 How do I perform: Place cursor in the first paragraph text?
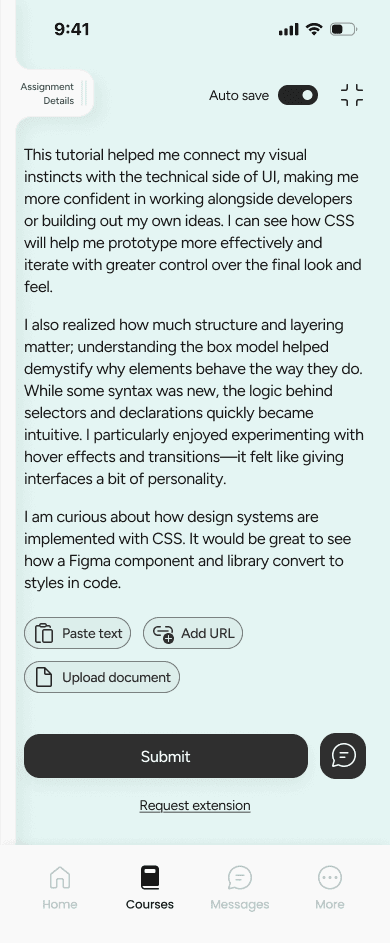[x=193, y=221]
